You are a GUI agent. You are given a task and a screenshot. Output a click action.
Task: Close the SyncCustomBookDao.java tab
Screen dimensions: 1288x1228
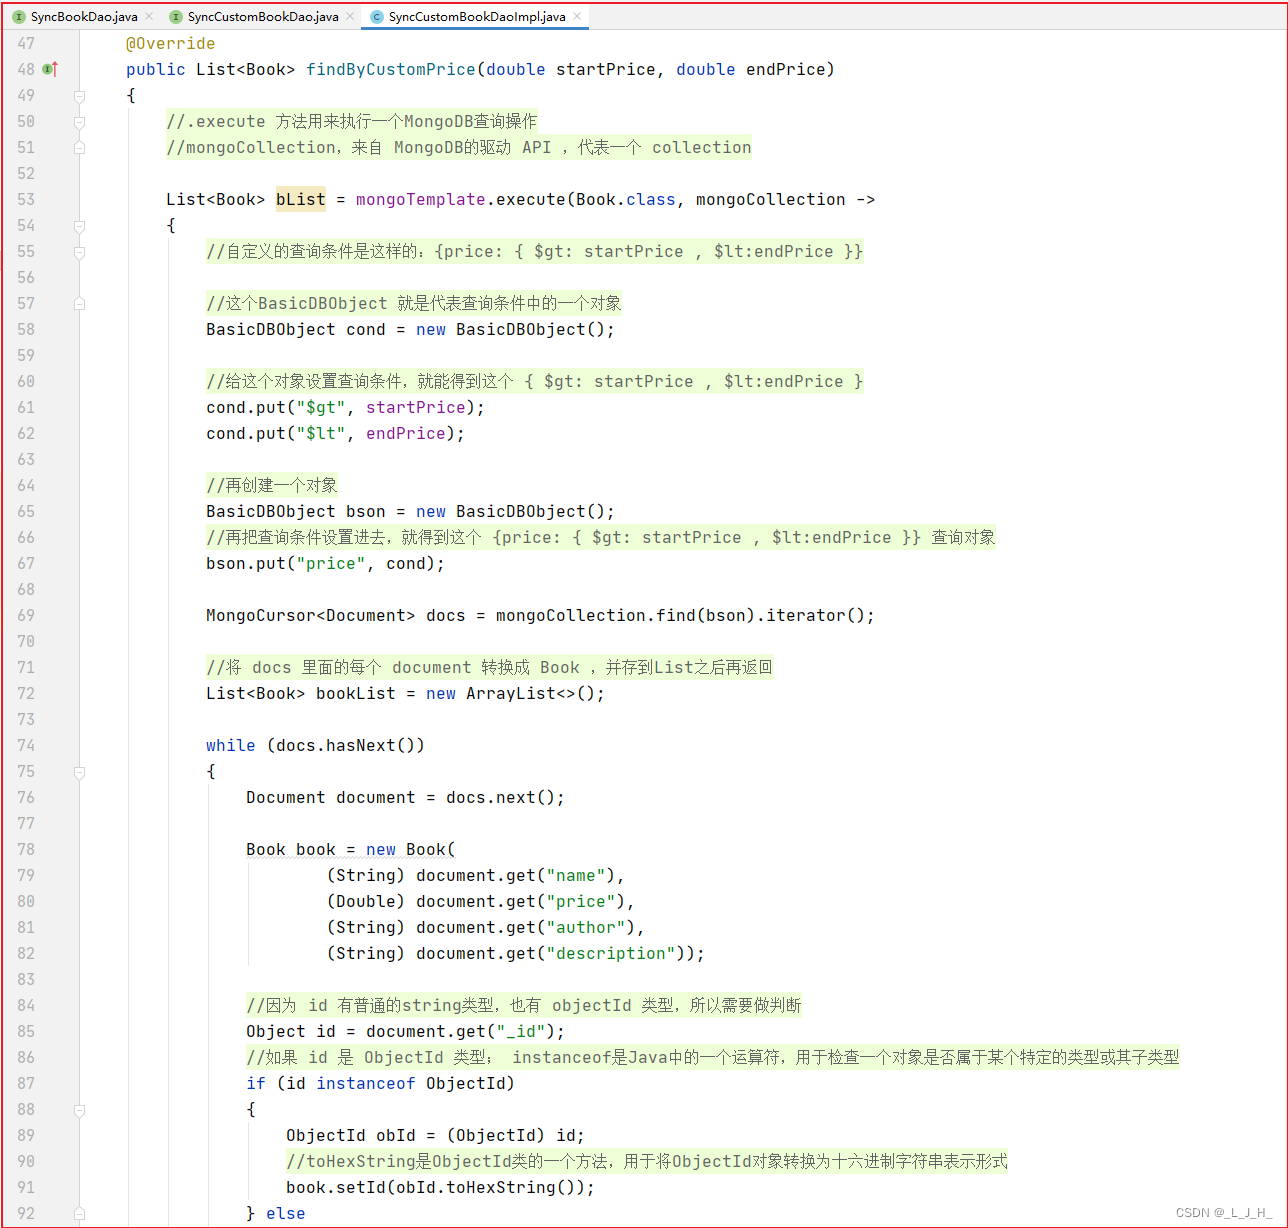click(350, 17)
